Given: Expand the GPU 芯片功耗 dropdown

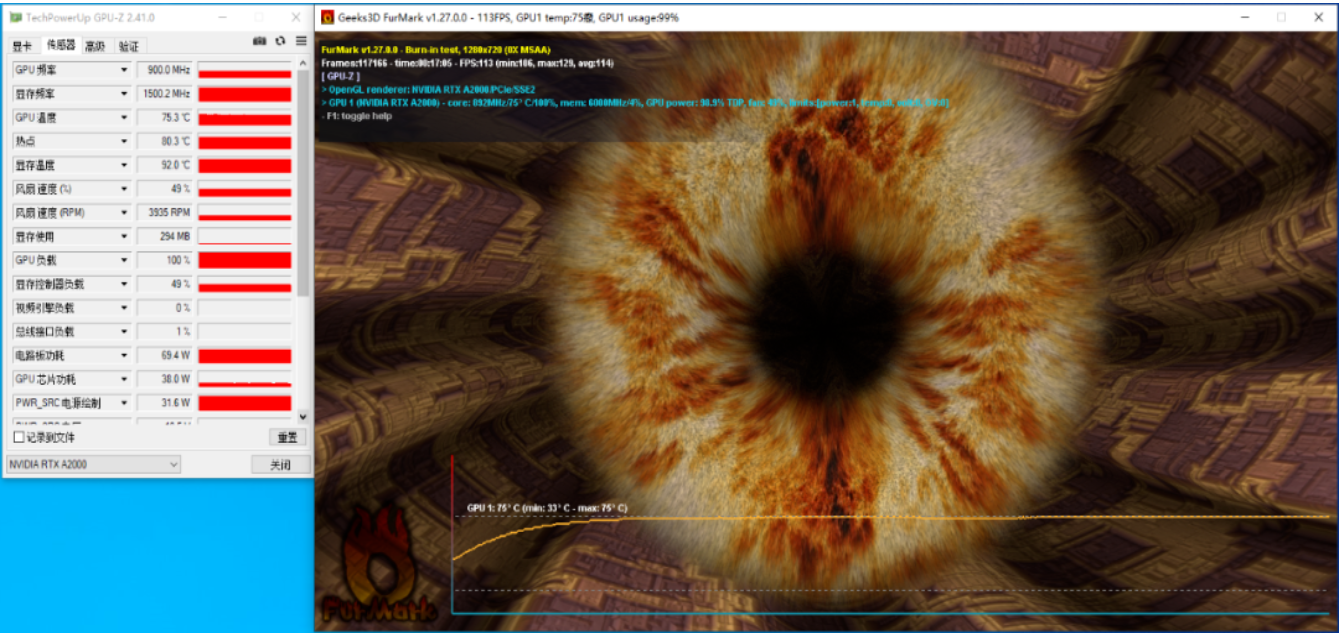Looking at the screenshot, I should pyautogui.click(x=124, y=380).
